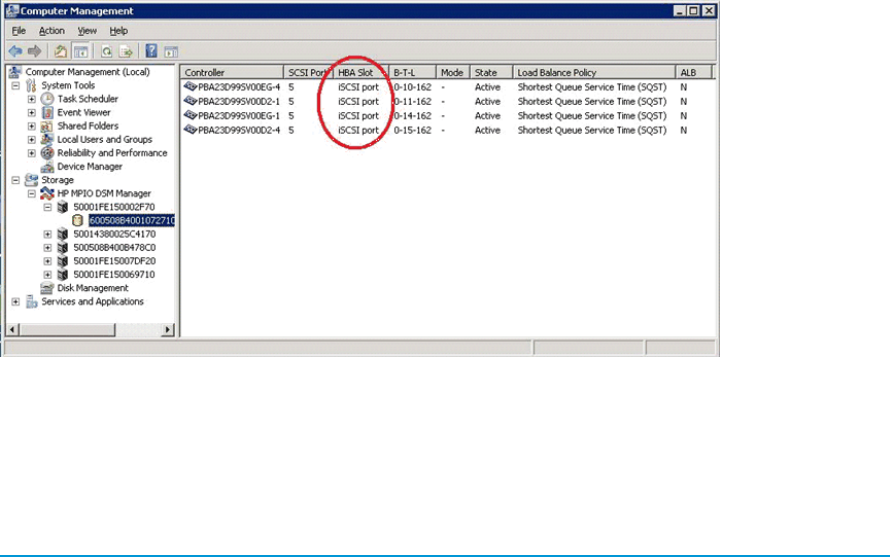This screenshot has width=890, height=557.
Task: Click the Event Viewer icon
Action: click(x=47, y=112)
